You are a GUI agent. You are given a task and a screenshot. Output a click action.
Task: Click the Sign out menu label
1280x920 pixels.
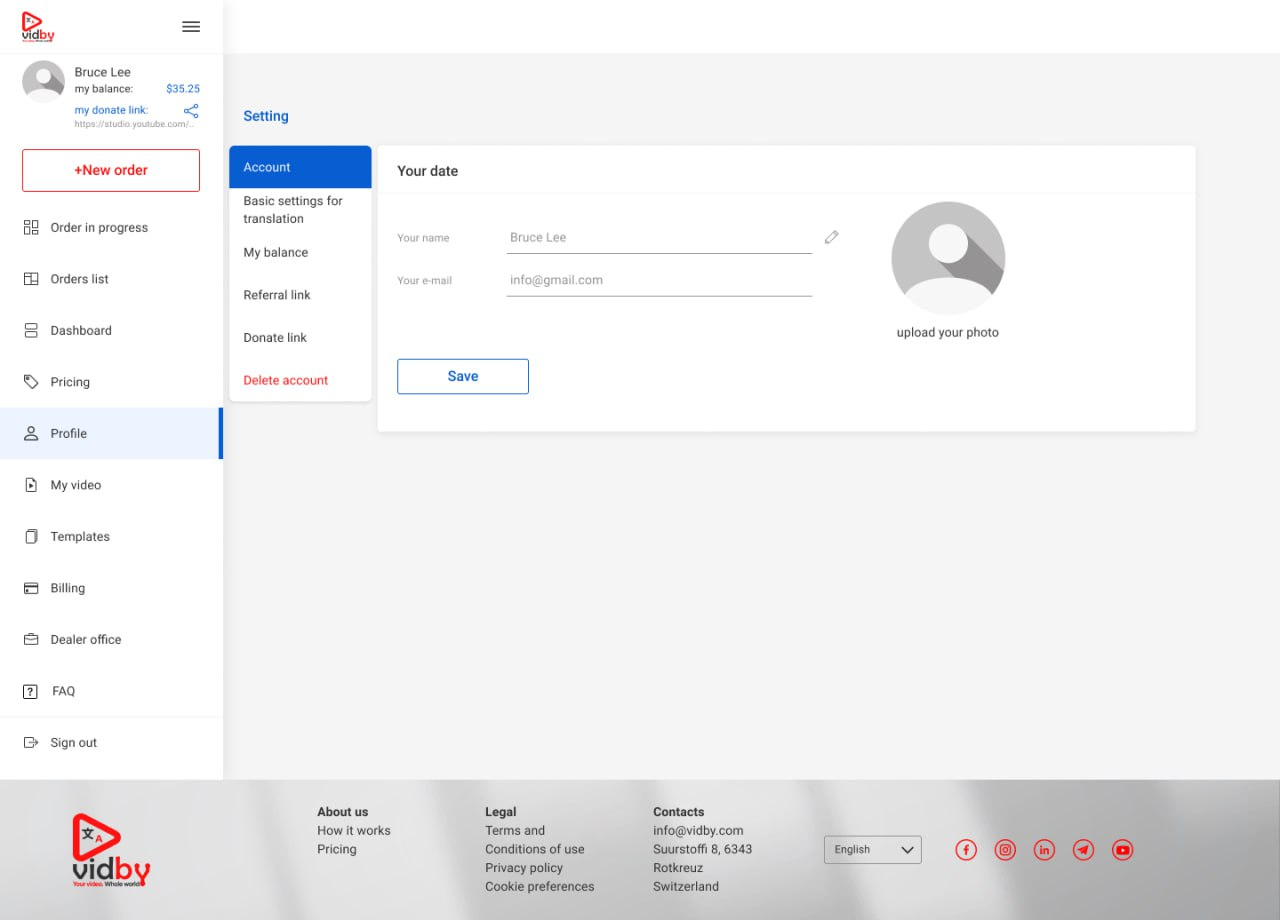pyautogui.click(x=74, y=743)
